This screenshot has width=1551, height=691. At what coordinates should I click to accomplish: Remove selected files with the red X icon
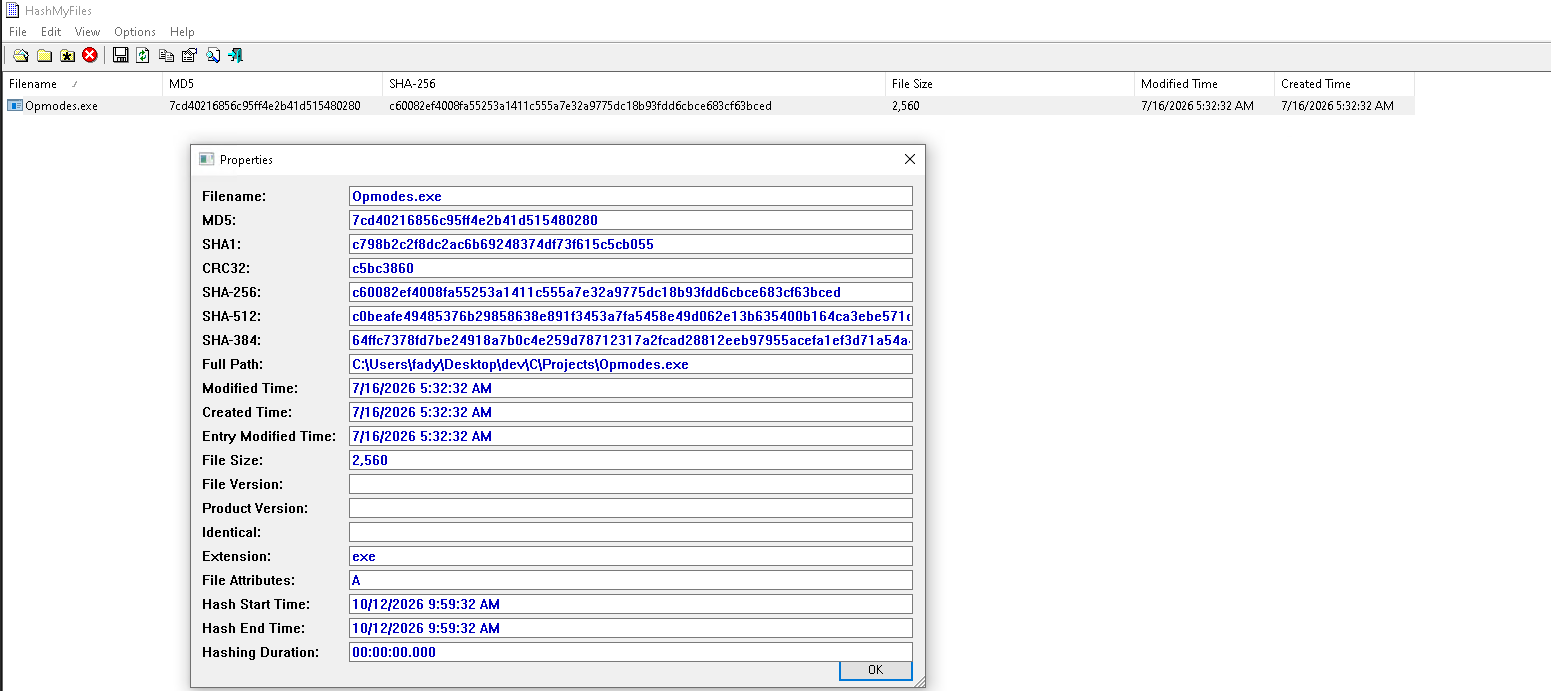click(90, 55)
